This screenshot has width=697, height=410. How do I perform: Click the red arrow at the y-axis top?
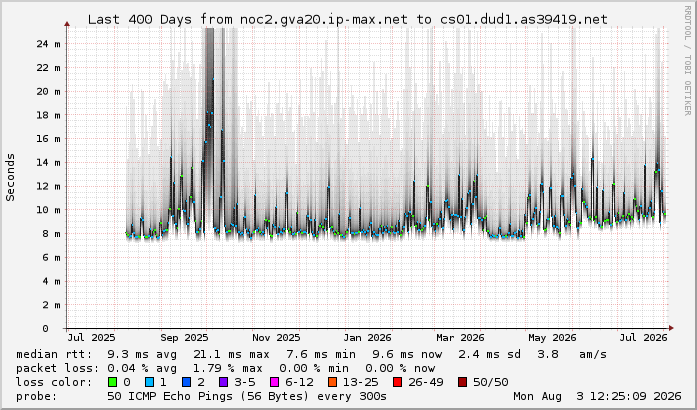(x=67, y=24)
